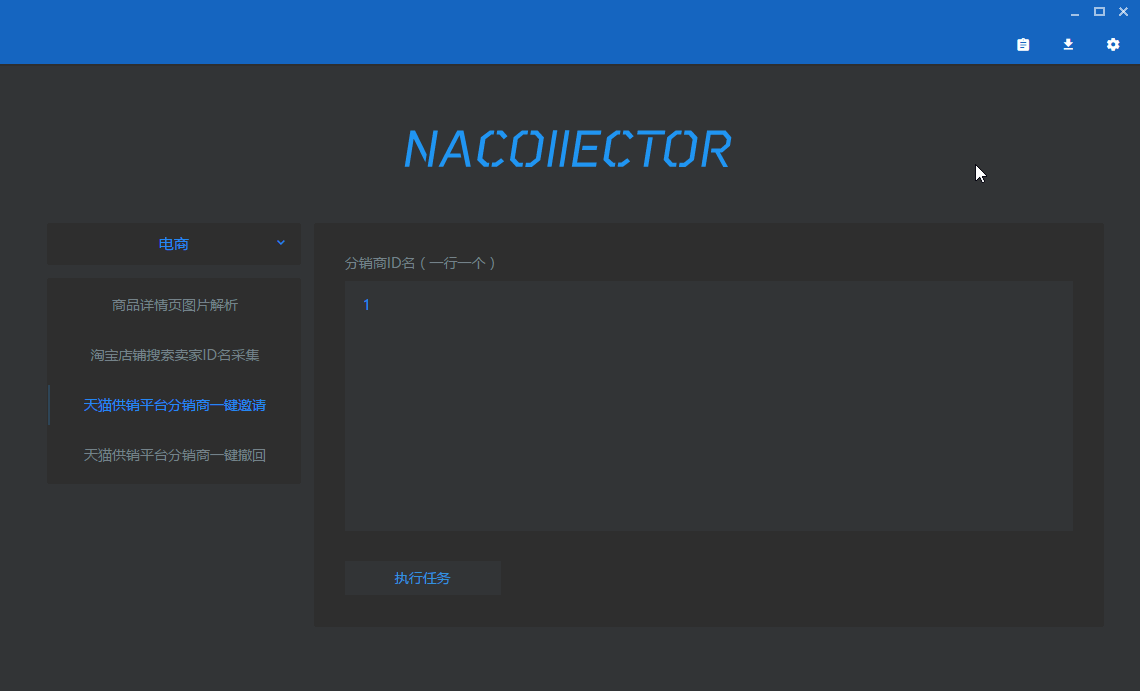Expand the 电商 category dropdown

(x=174, y=244)
